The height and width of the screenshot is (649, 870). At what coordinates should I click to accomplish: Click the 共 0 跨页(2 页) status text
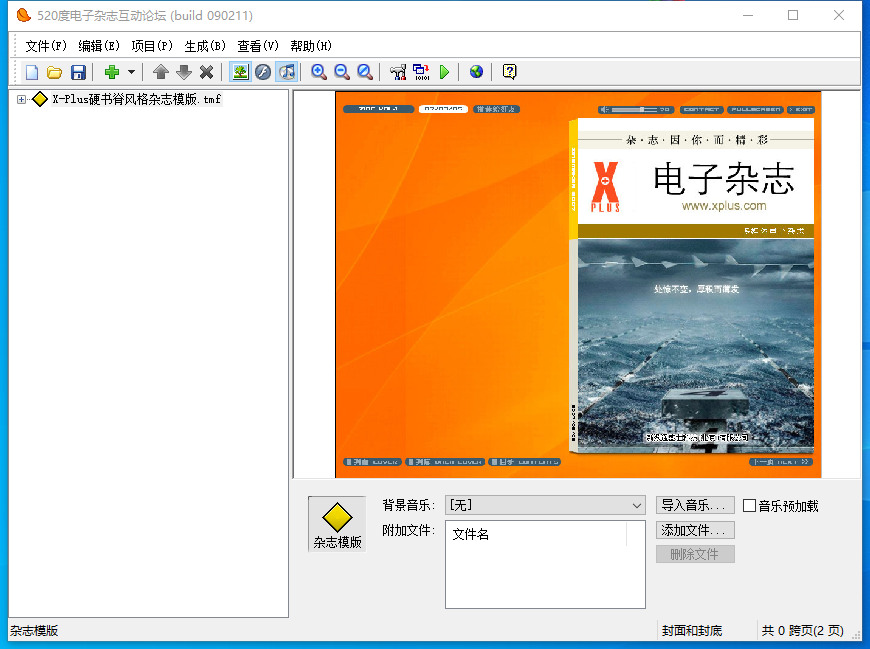point(802,631)
